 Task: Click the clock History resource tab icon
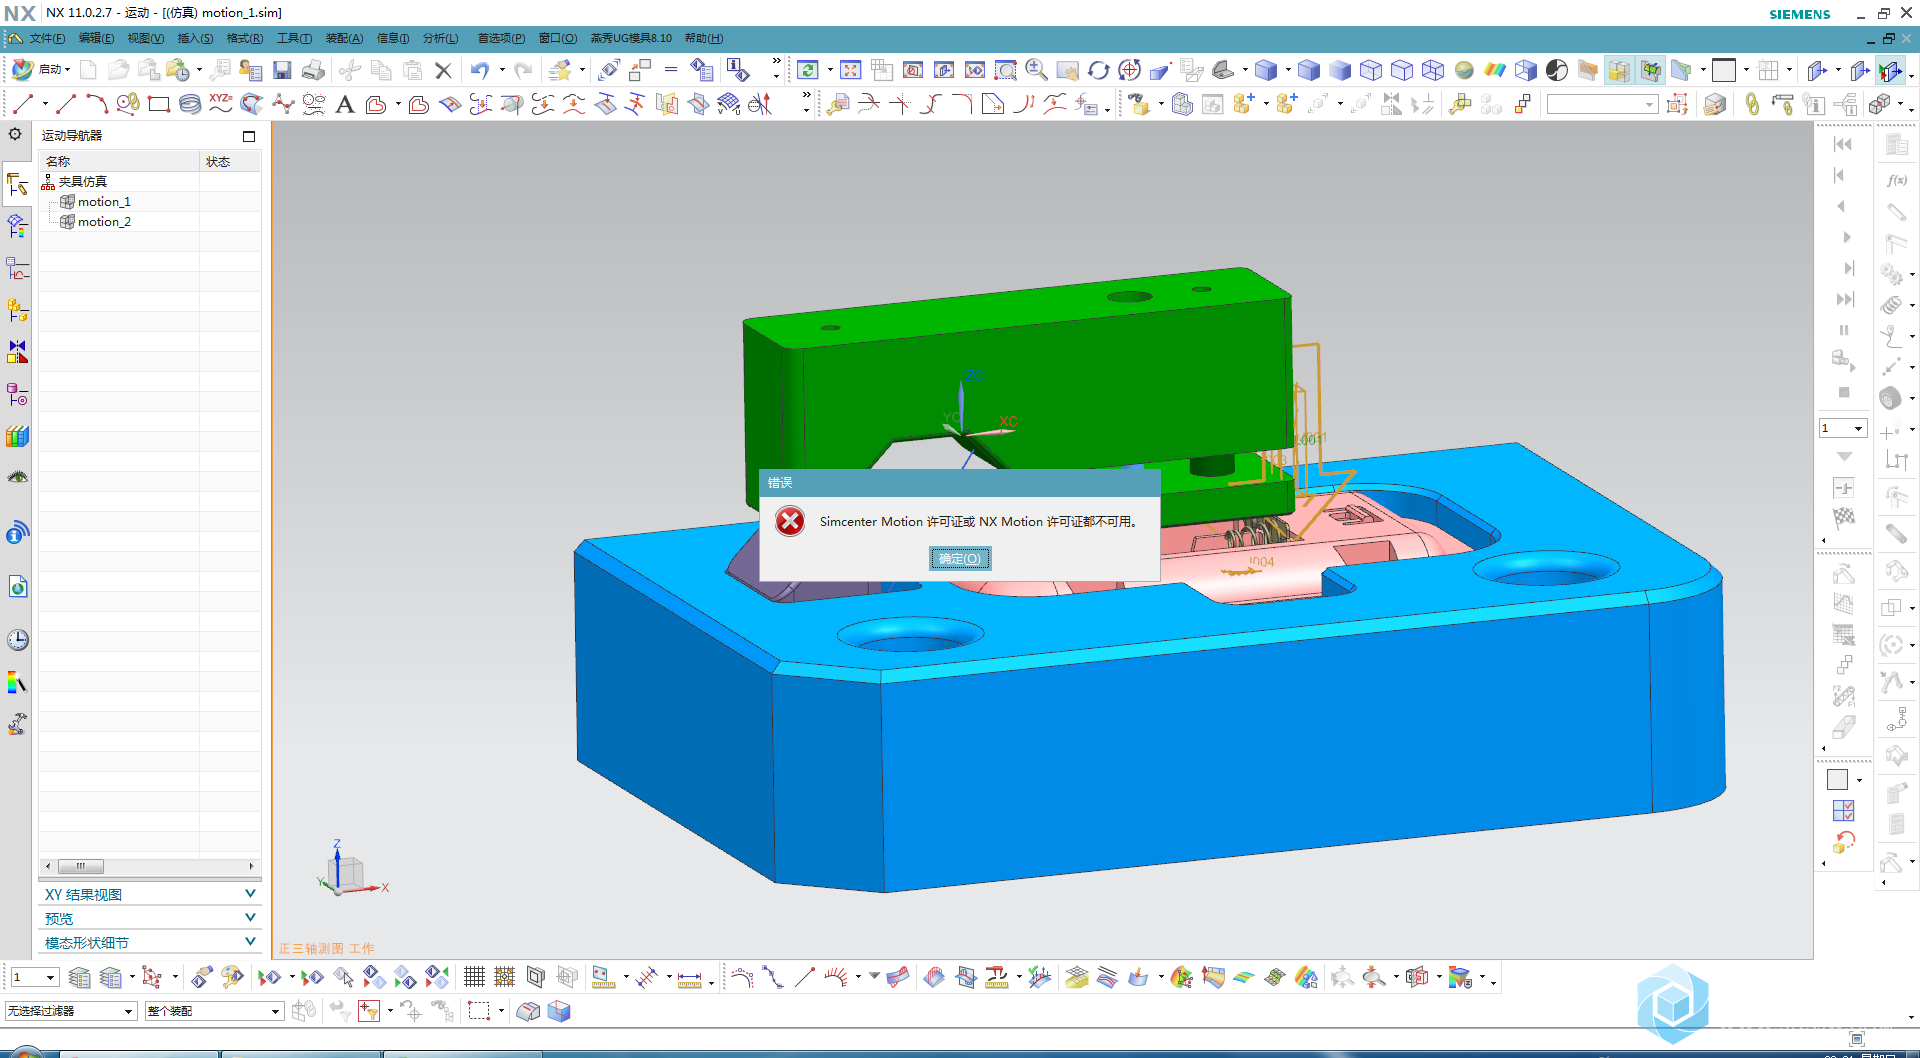[18, 640]
